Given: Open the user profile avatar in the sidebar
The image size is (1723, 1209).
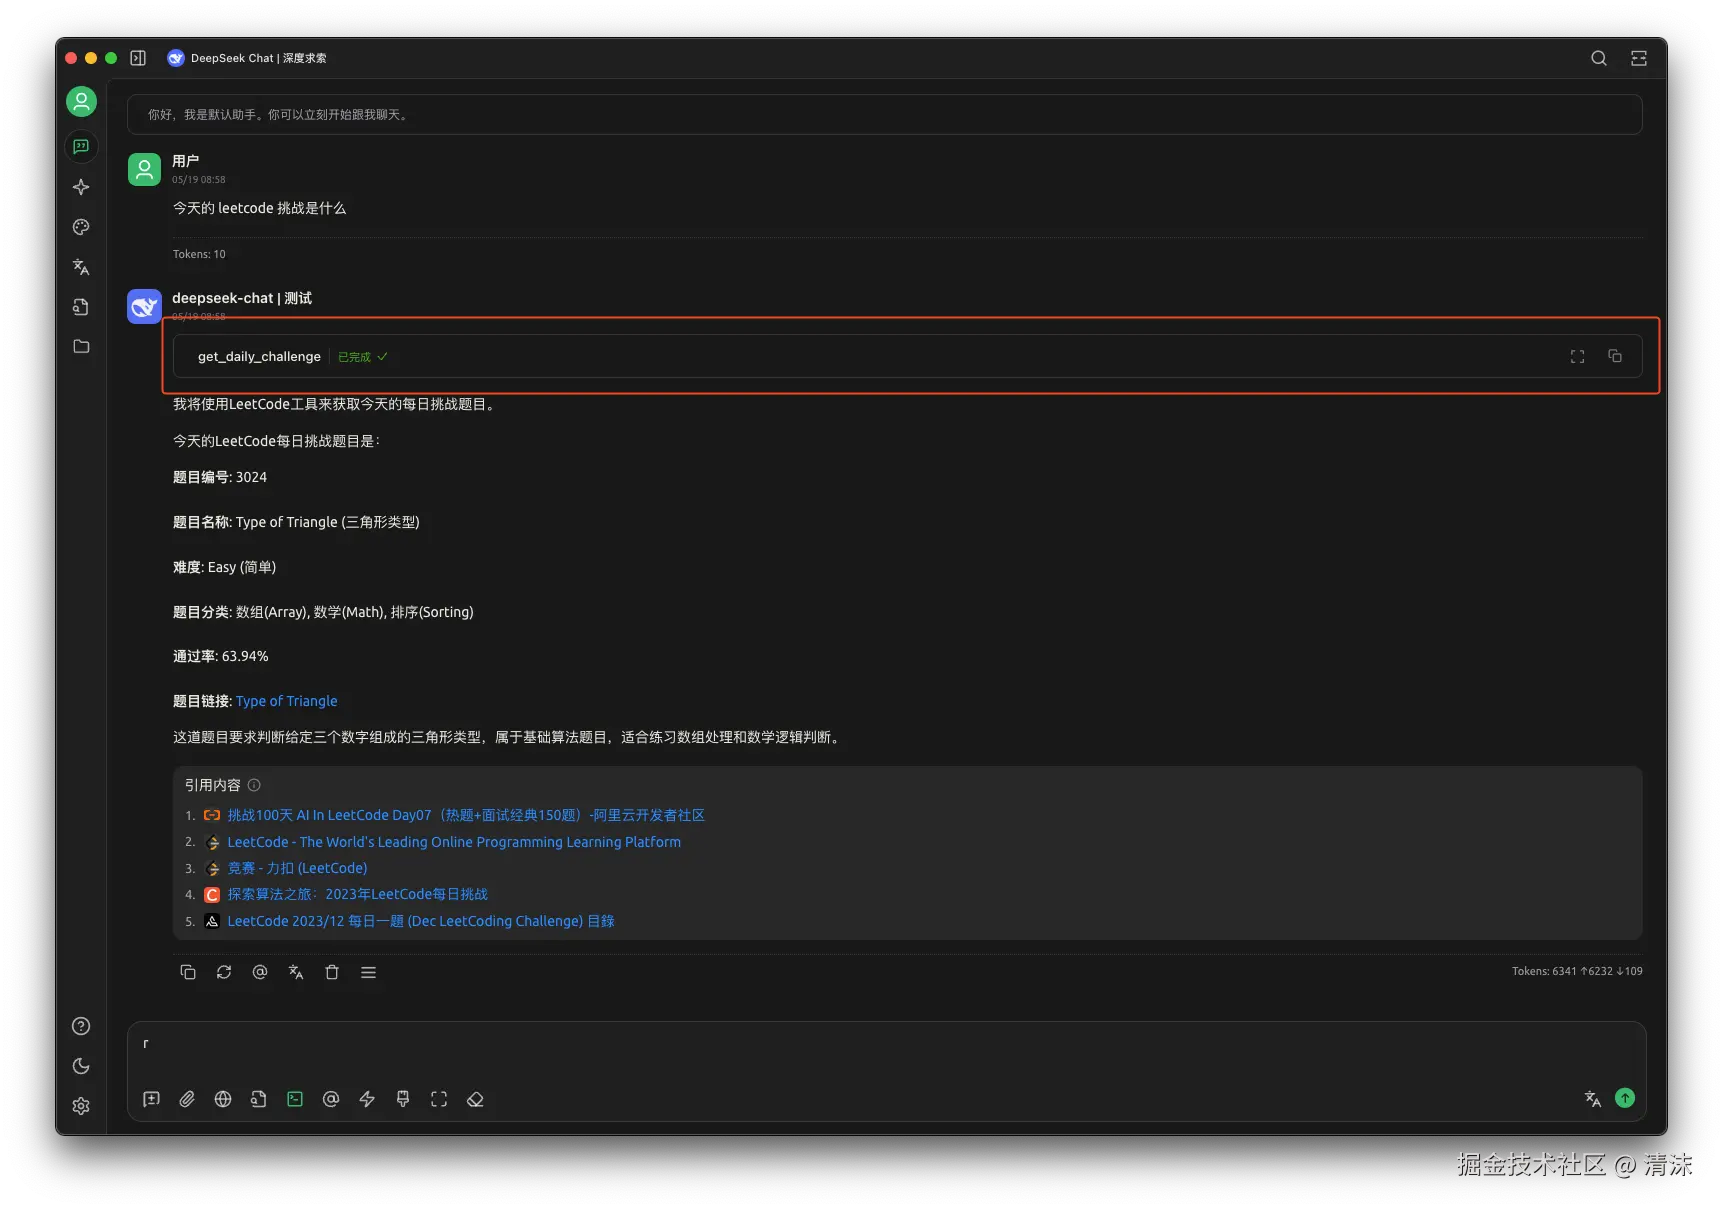Looking at the screenshot, I should pos(81,101).
